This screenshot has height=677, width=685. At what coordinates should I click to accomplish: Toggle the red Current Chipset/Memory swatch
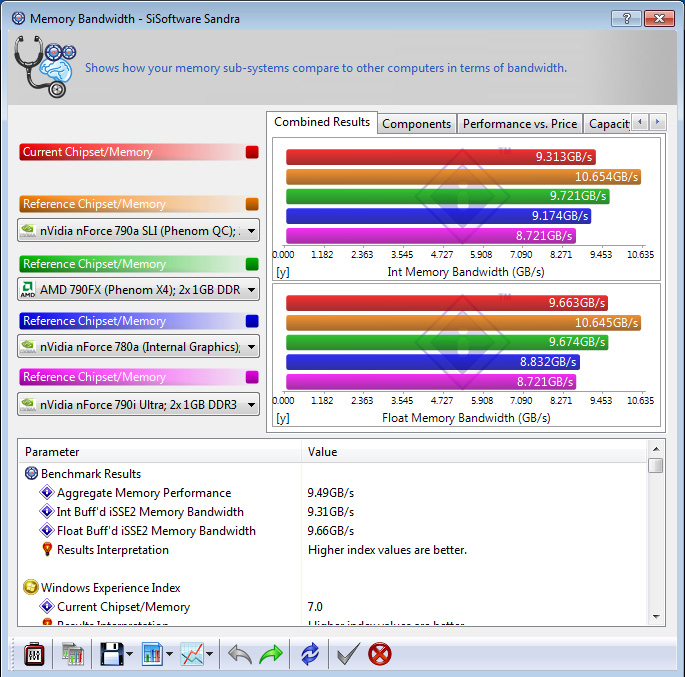pos(252,152)
